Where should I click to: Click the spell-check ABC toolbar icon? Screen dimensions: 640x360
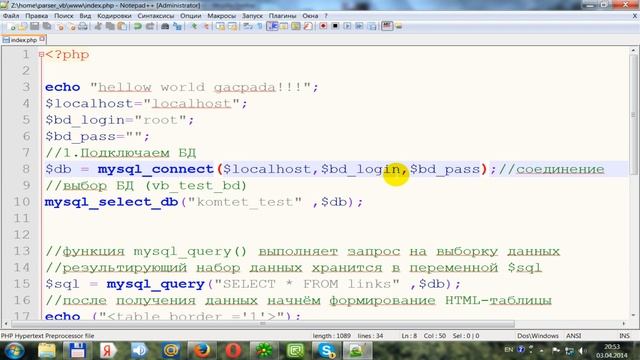click(x=387, y=27)
